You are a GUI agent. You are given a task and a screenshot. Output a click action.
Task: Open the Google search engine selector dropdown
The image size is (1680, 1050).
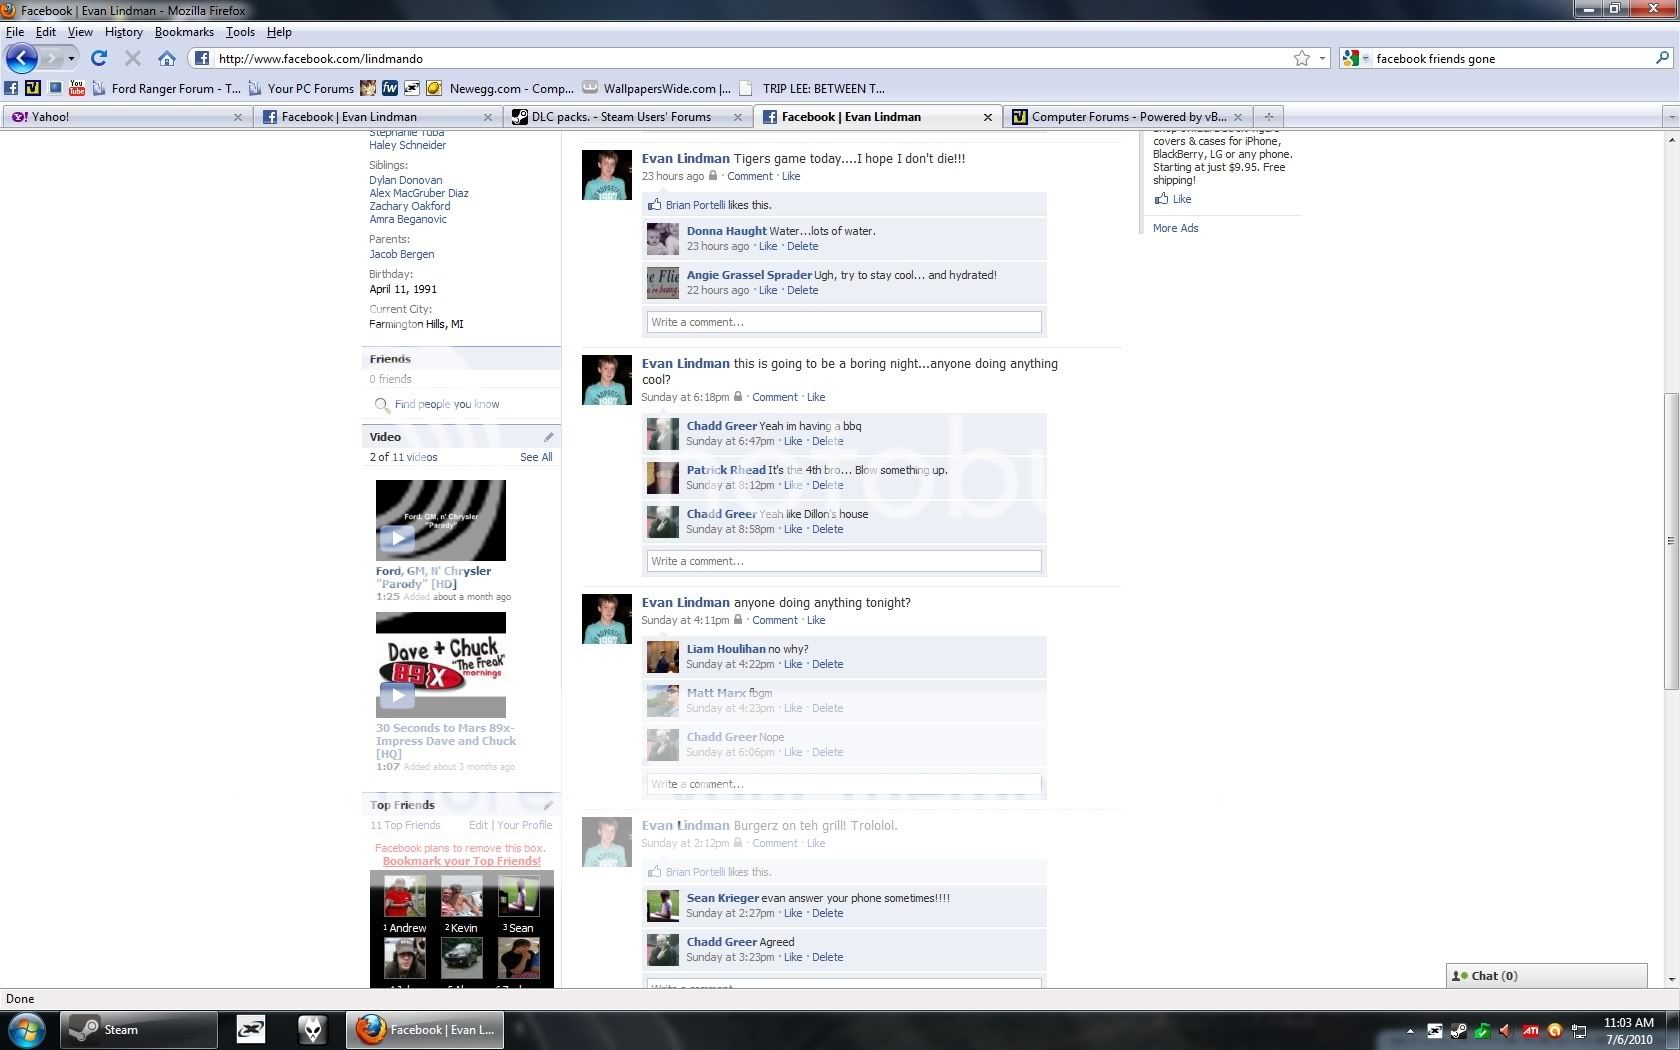coord(1355,58)
